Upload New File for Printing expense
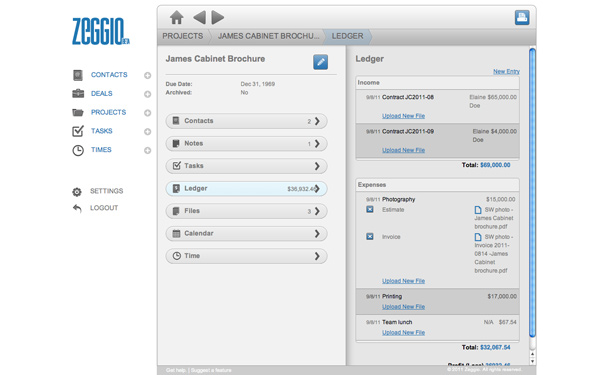The width and height of the screenshot is (600, 375). (403, 307)
